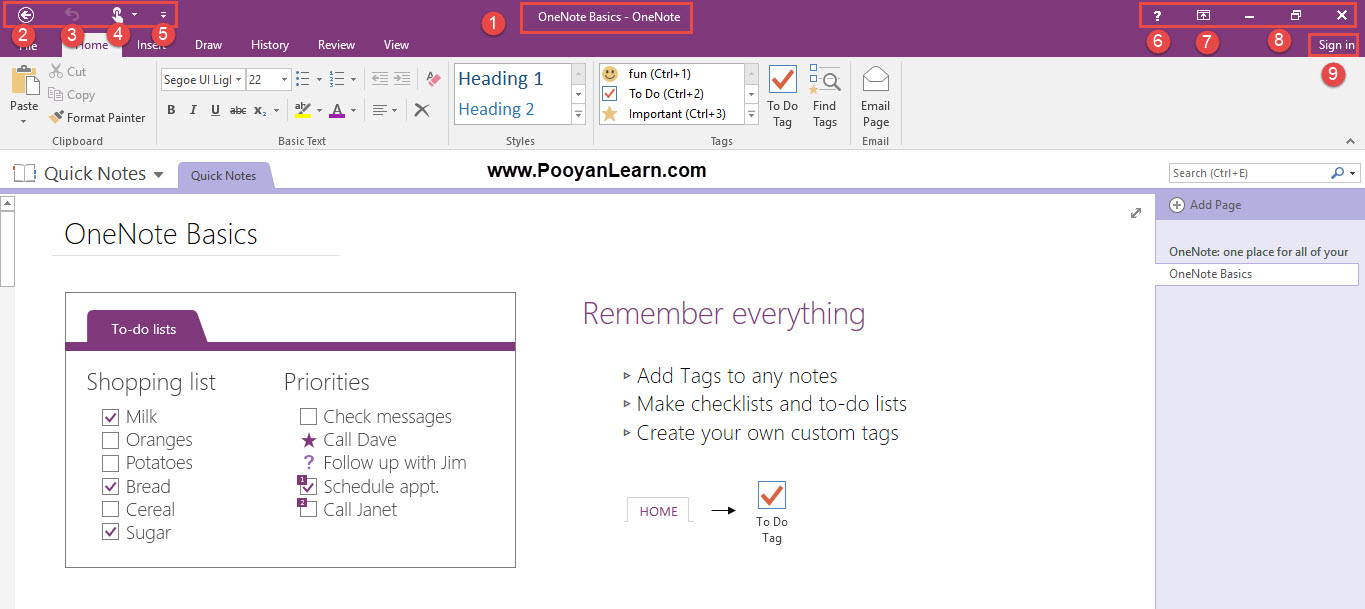Uncheck the Bread checkbox
The height and width of the screenshot is (609, 1365).
(111, 487)
